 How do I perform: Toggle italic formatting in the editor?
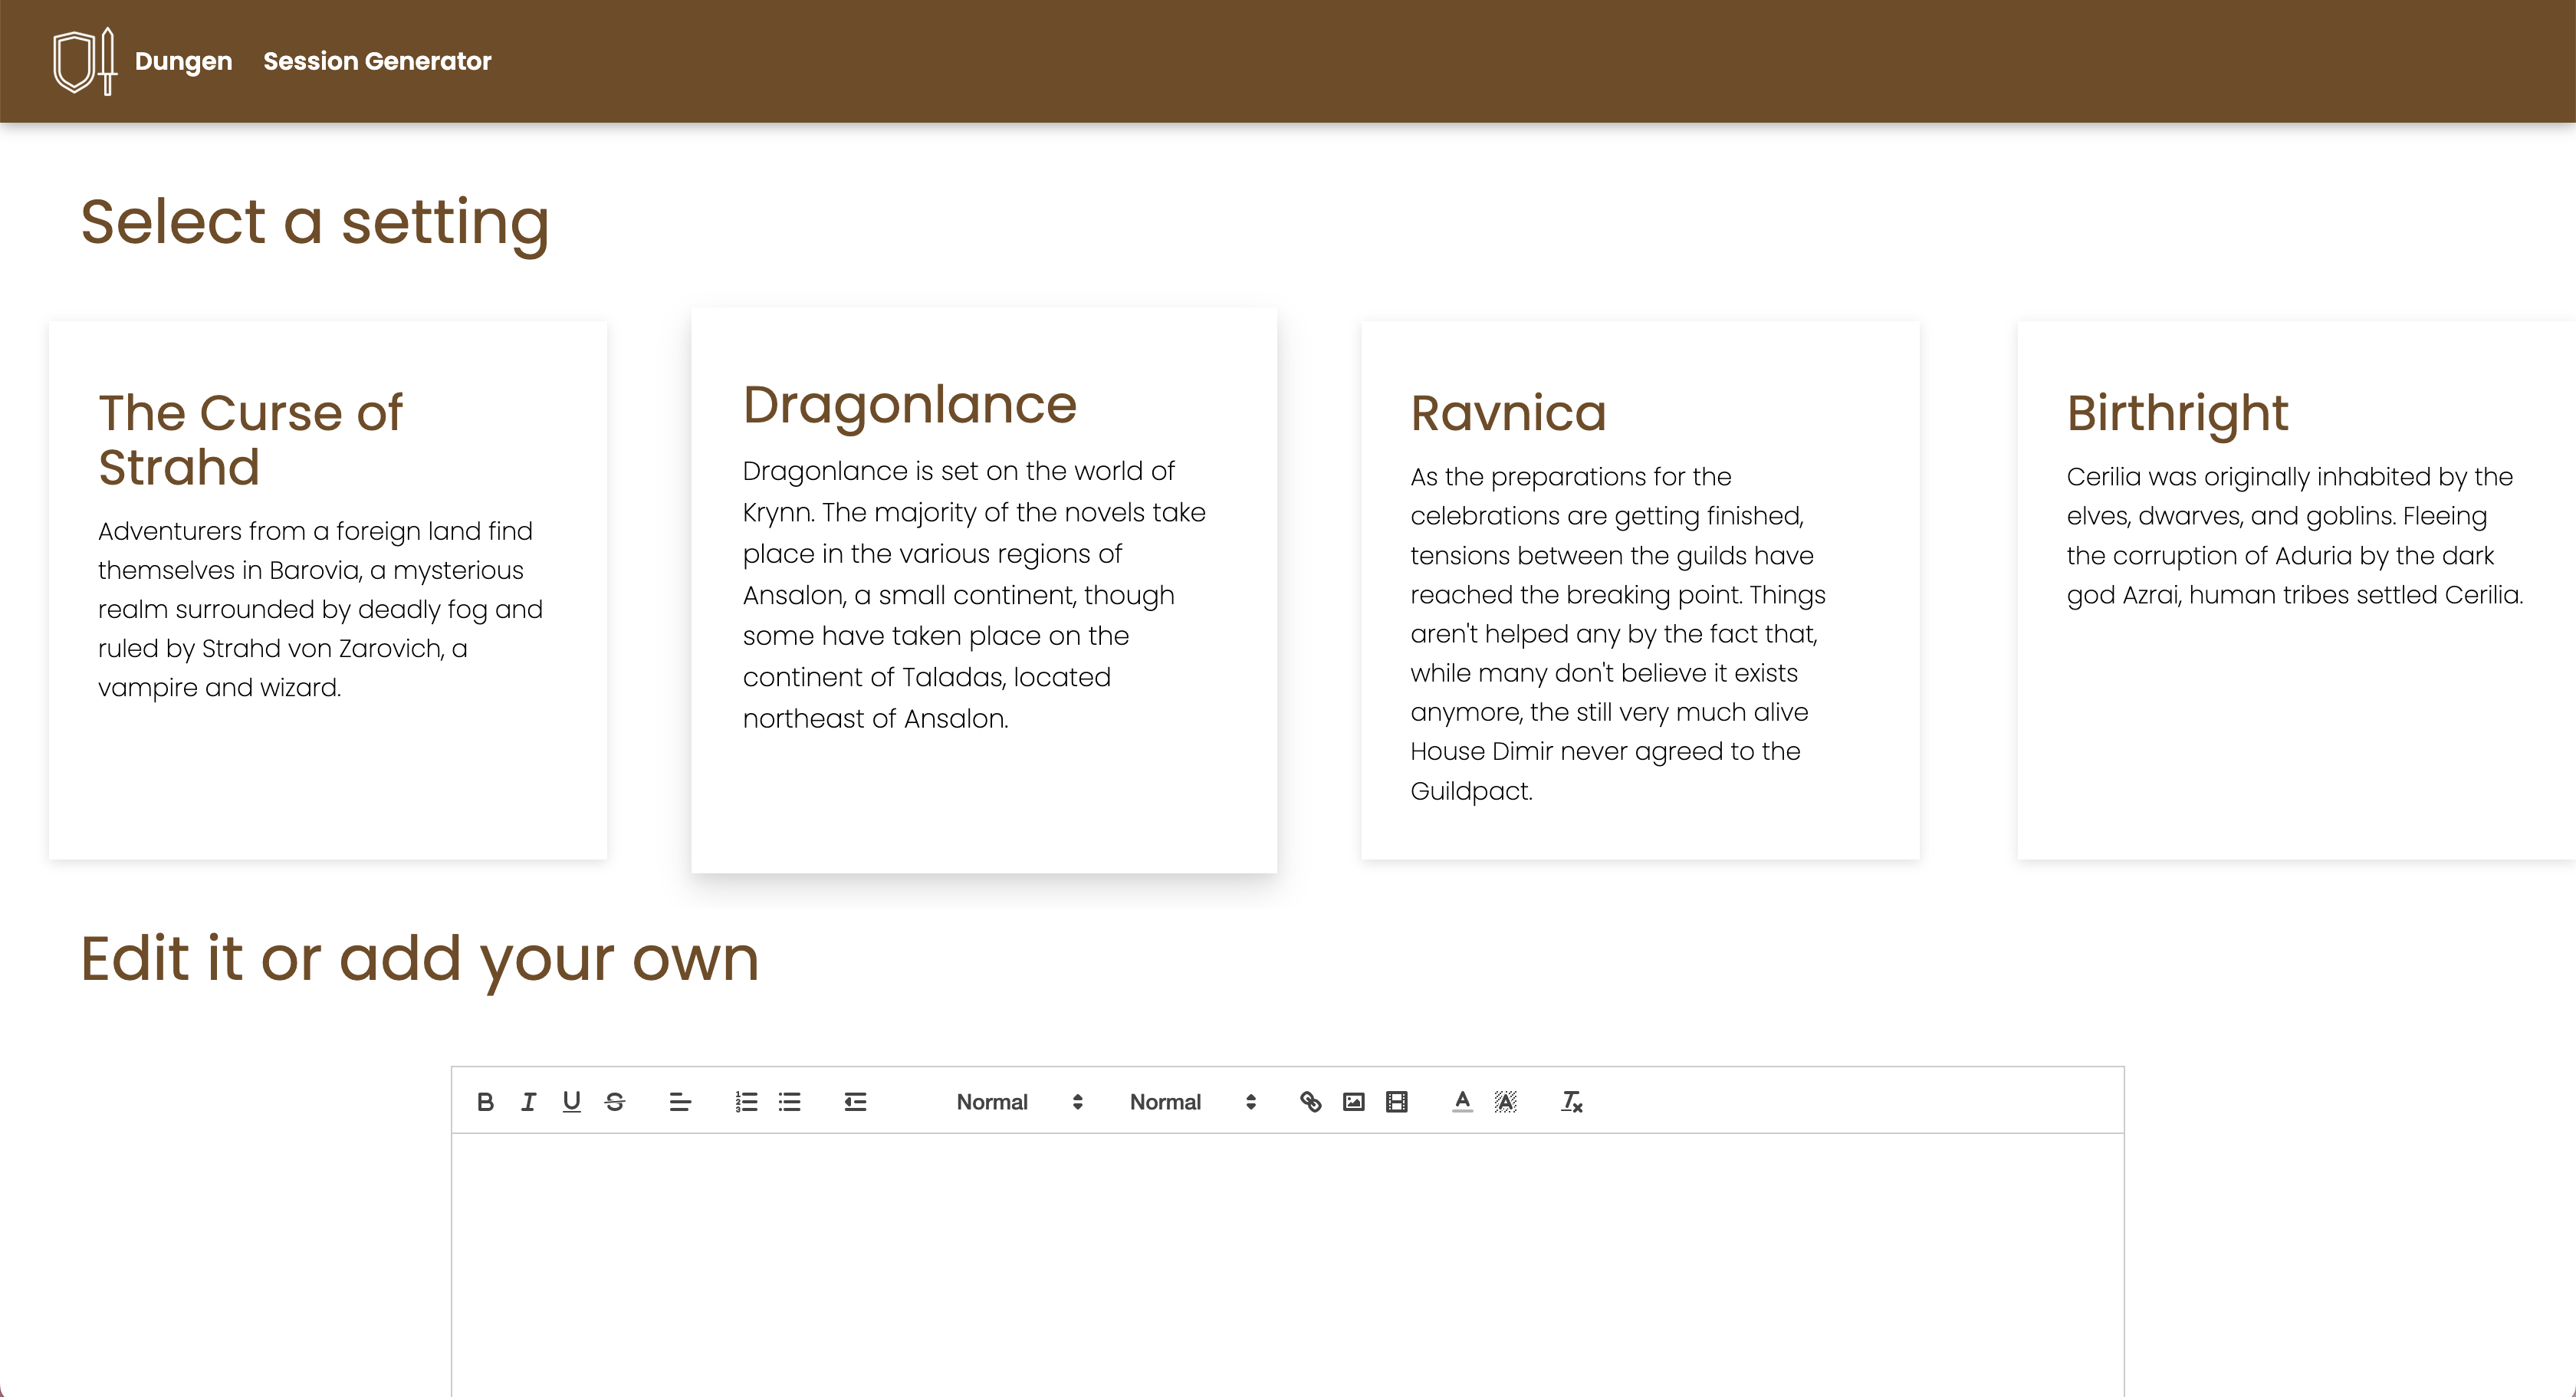coord(528,1102)
